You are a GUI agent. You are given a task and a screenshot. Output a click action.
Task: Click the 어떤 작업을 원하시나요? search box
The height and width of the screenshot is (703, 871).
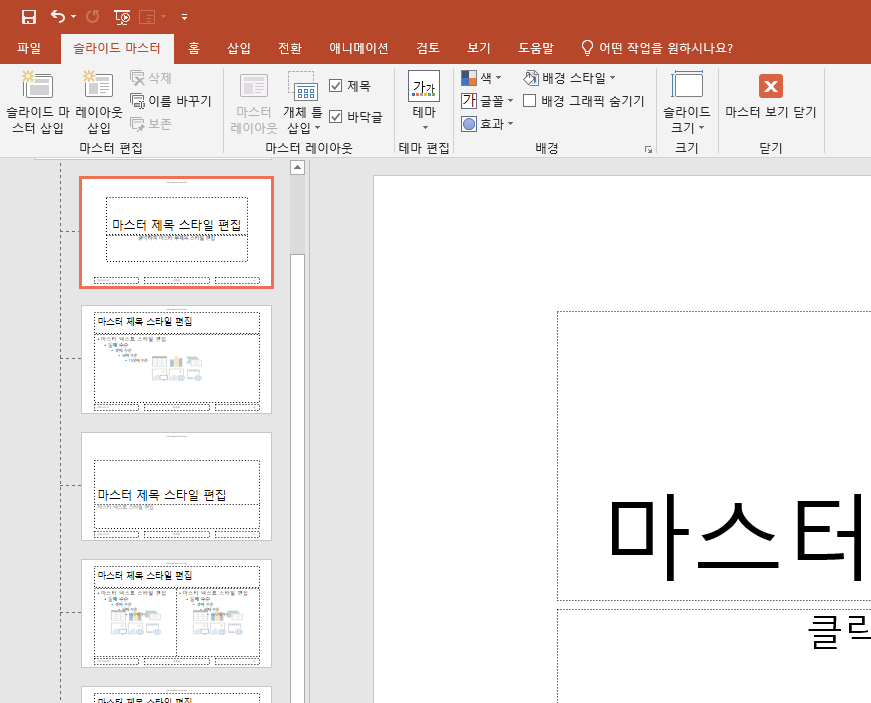(666, 48)
